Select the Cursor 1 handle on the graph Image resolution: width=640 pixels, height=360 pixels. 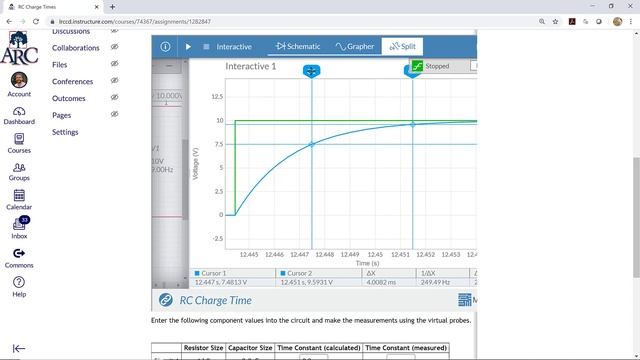tap(311, 71)
